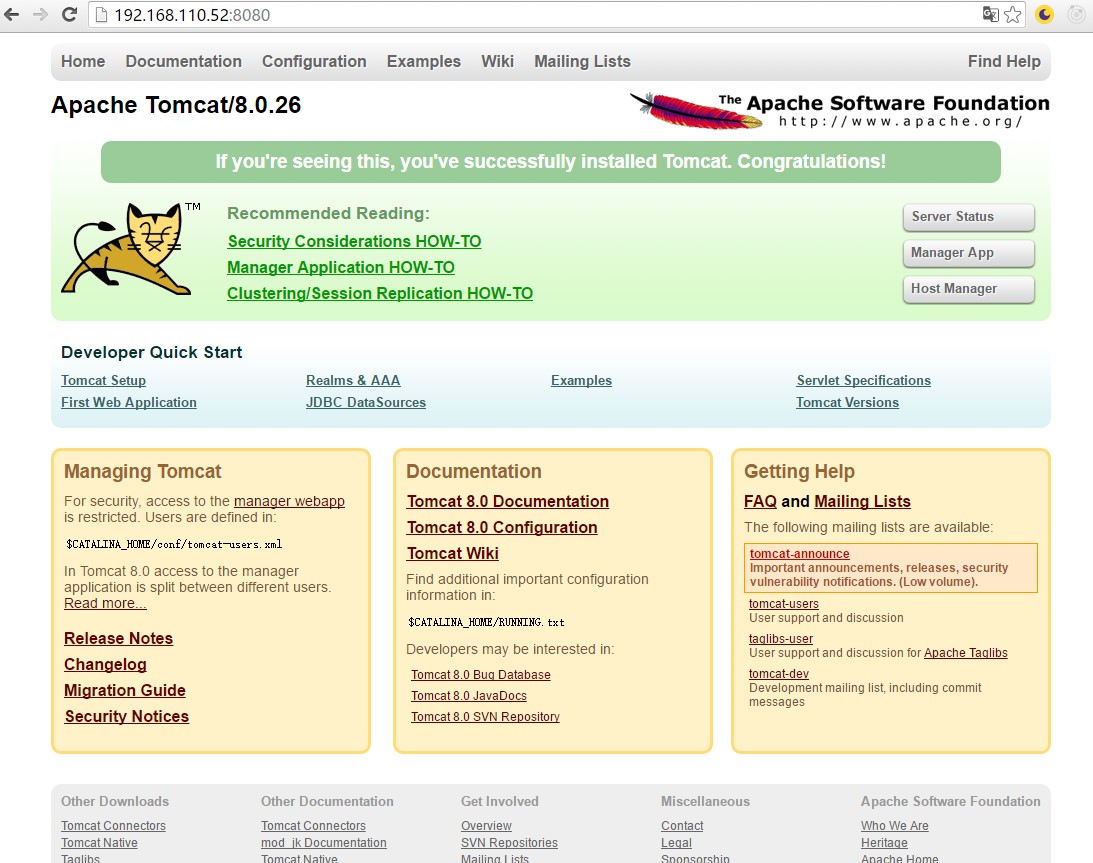Open the Who We Are link
The image size is (1093, 863).
894,826
